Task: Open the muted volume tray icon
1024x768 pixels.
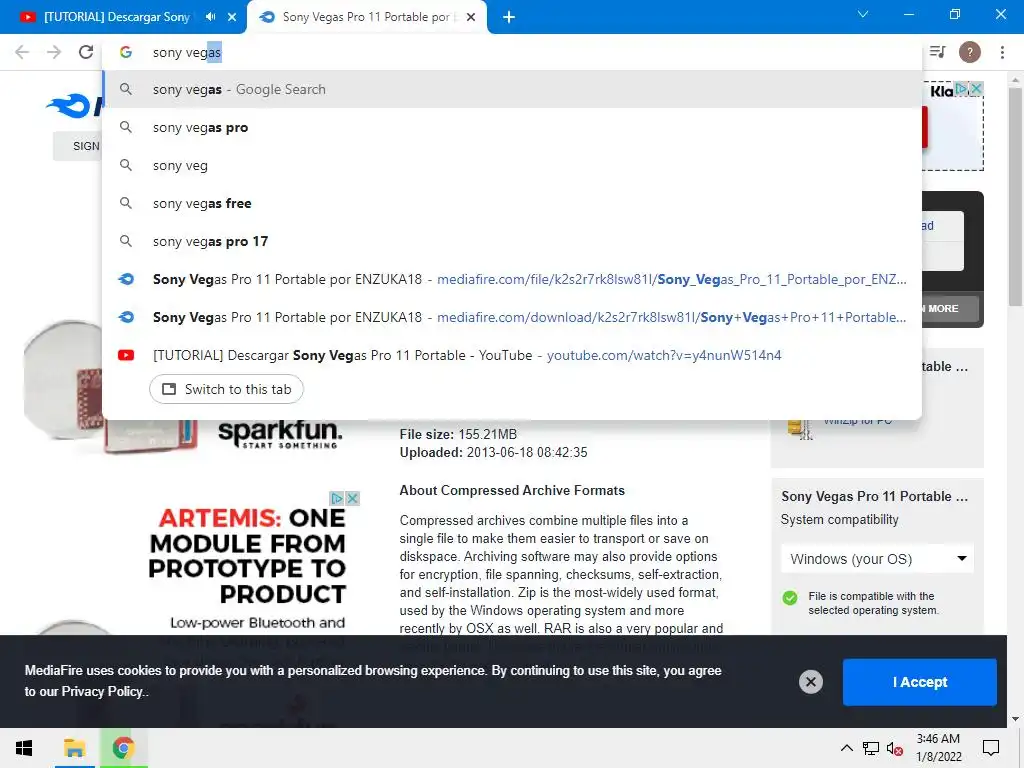Action: [x=895, y=748]
